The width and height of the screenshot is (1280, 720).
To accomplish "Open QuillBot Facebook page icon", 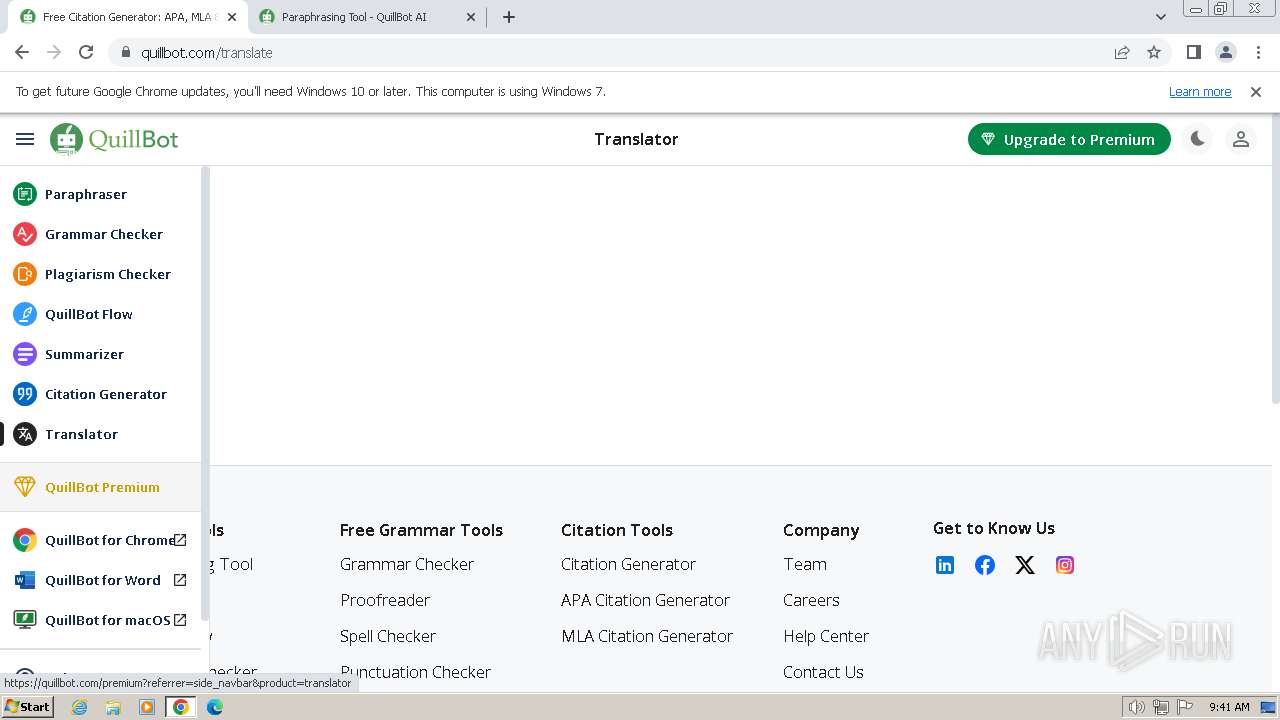I will [x=985, y=565].
